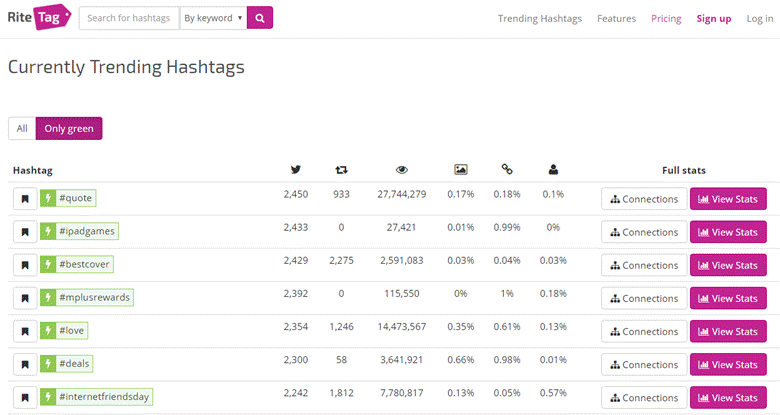This screenshot has height=415, width=780.
Task: Switch filter to All hashtags
Action: pos(21,129)
